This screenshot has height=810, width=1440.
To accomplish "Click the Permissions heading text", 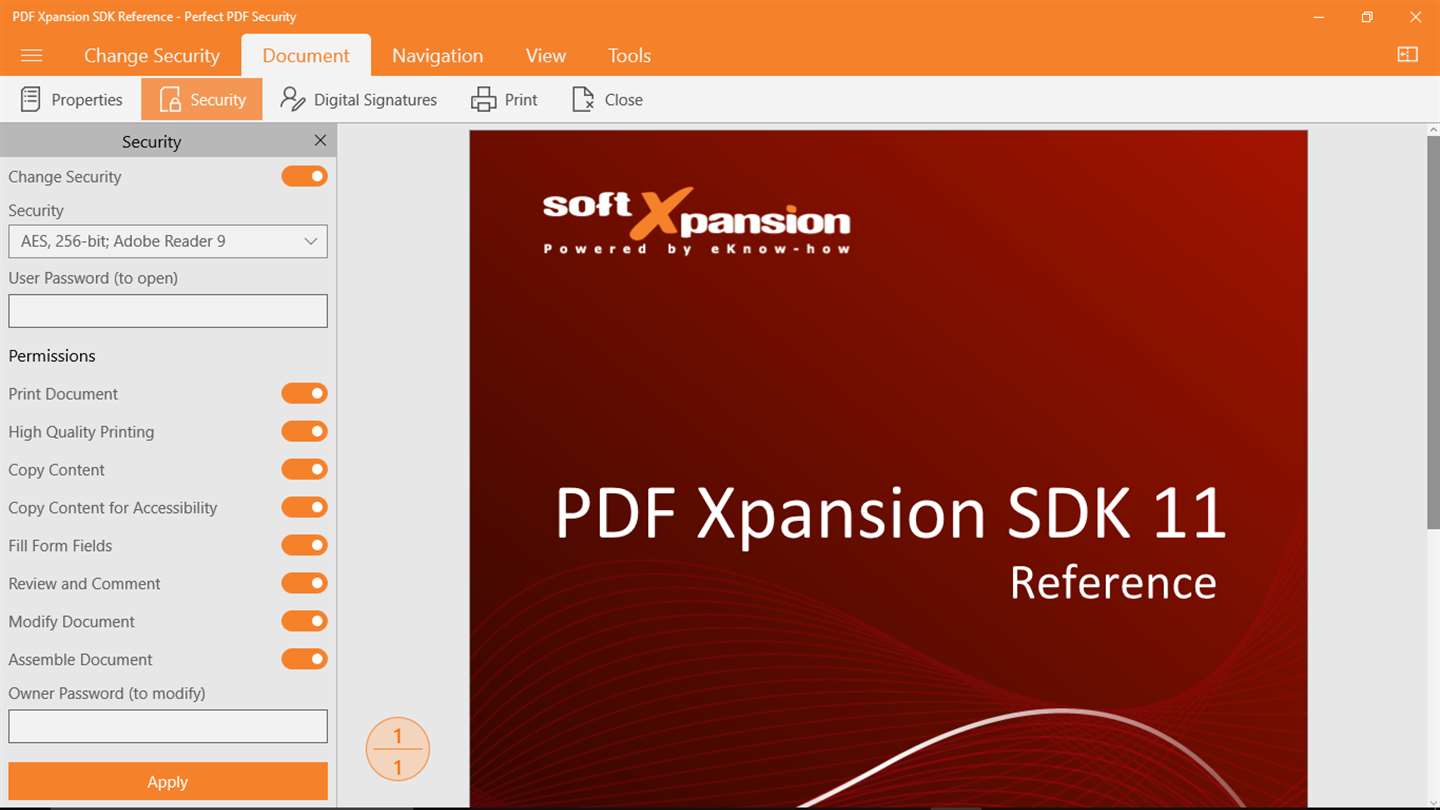I will [52, 356].
